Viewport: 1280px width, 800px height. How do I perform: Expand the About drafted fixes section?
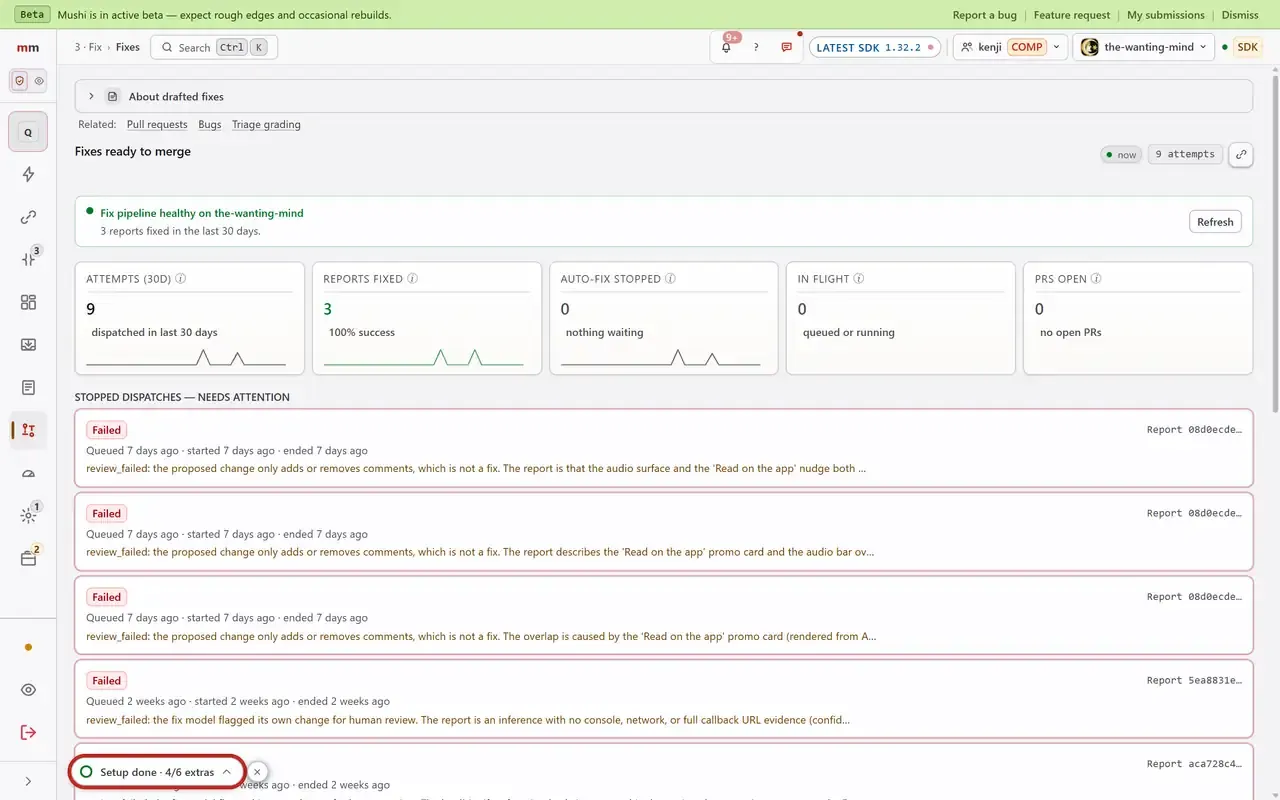(663, 96)
